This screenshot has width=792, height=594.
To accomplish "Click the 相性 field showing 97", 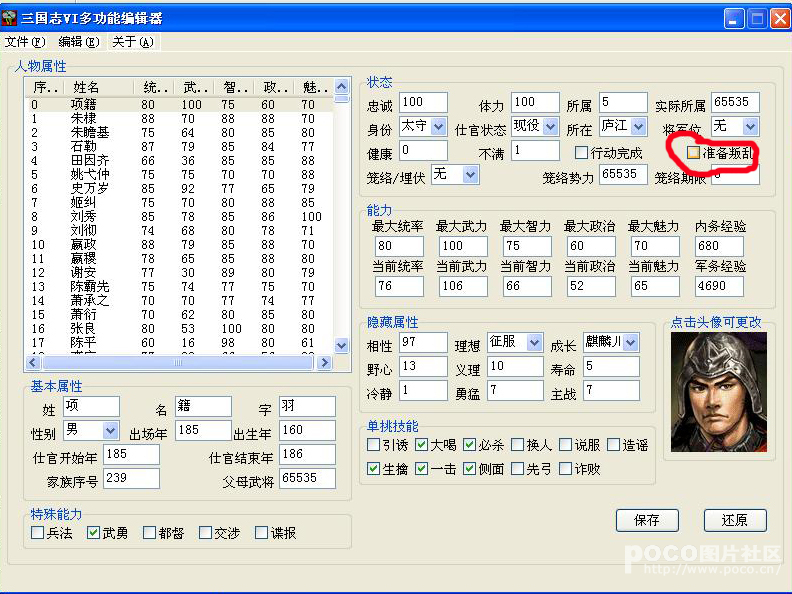I will pos(423,342).
